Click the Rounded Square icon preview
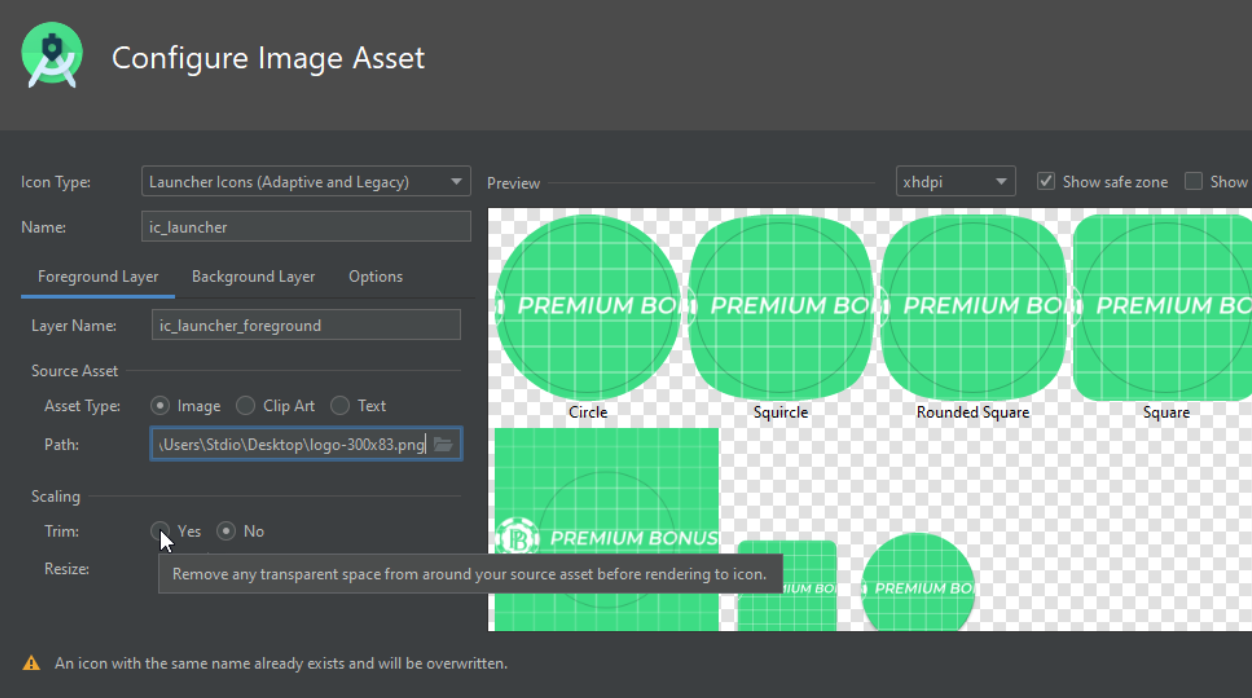1252x698 pixels. point(973,305)
